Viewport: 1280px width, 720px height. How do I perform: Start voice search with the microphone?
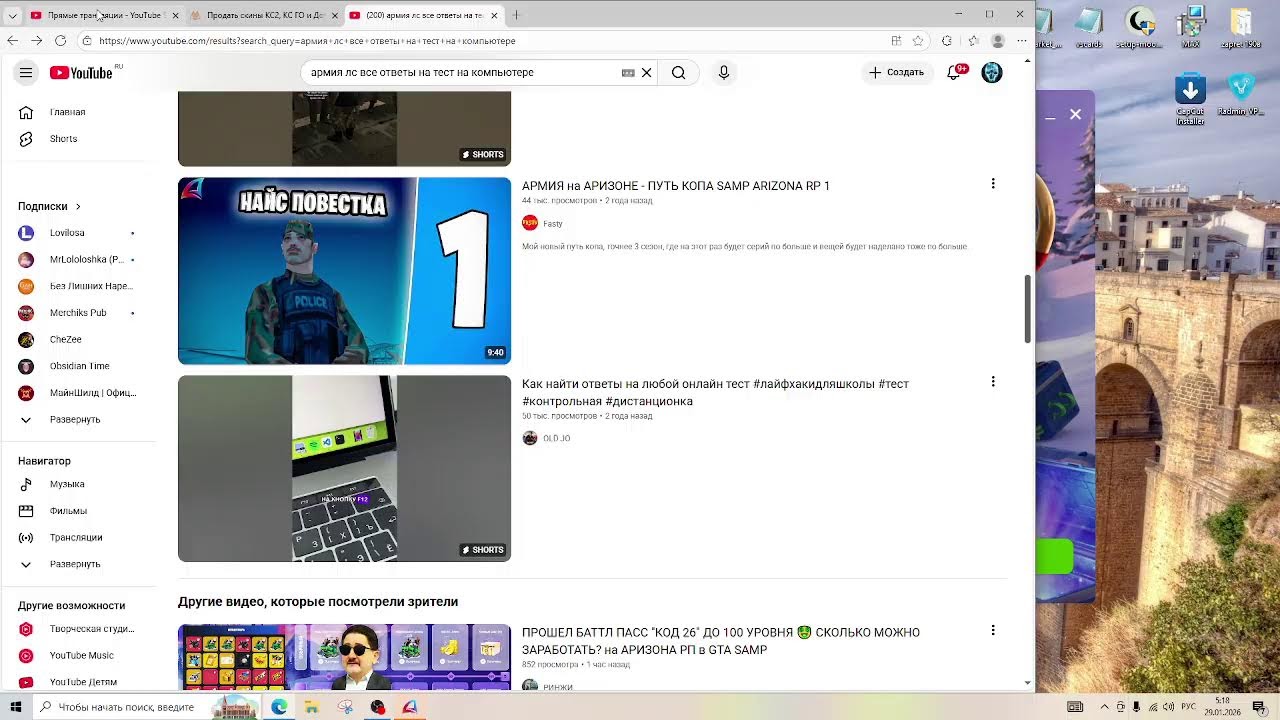(724, 72)
